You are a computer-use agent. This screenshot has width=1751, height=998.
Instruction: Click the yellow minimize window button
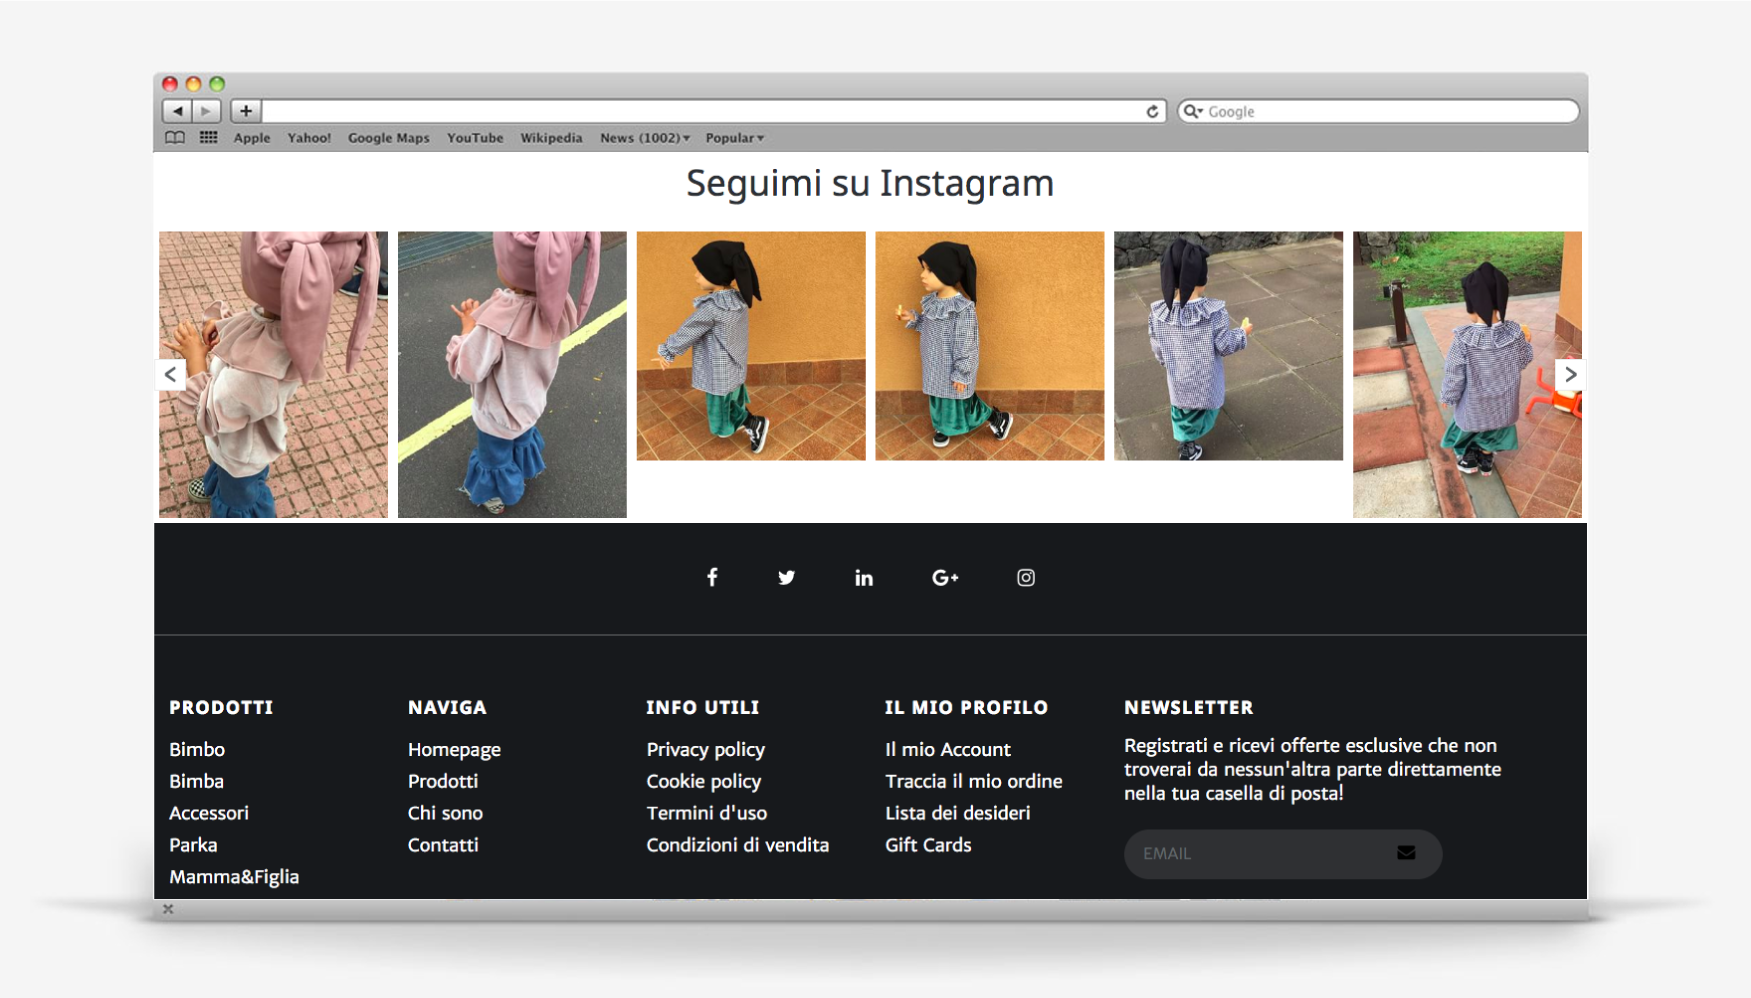click(193, 84)
